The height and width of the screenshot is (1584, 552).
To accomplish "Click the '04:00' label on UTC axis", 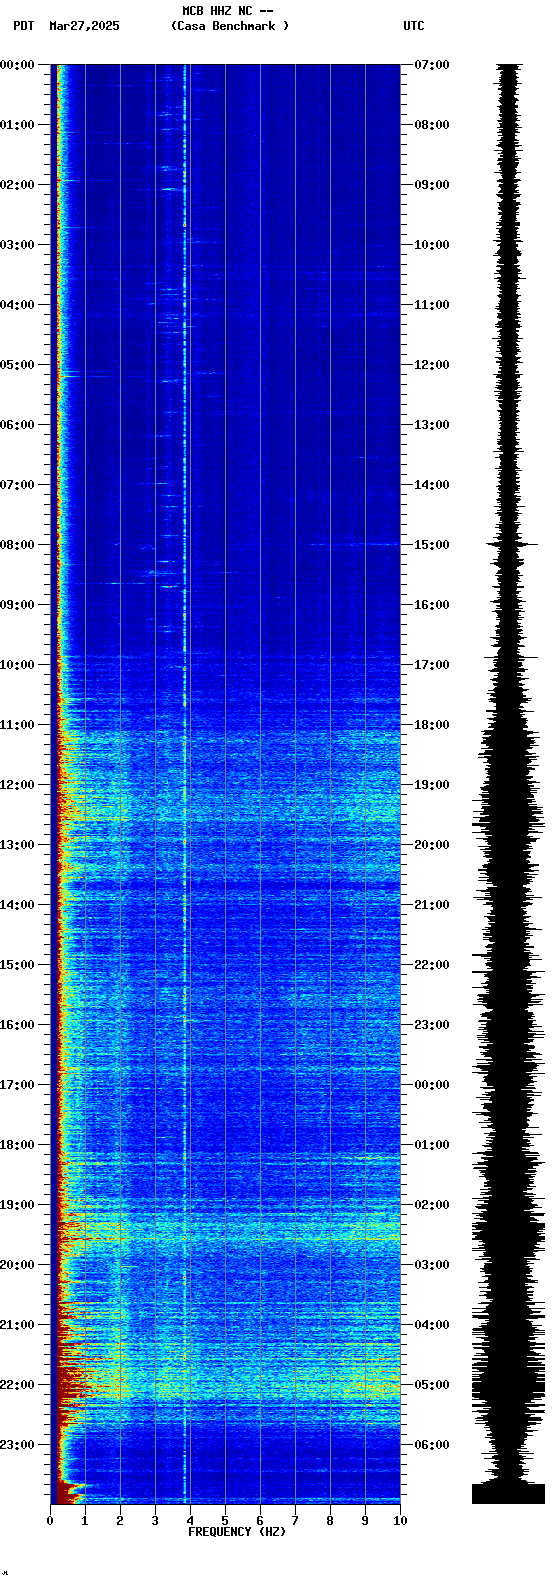I will coord(432,1325).
